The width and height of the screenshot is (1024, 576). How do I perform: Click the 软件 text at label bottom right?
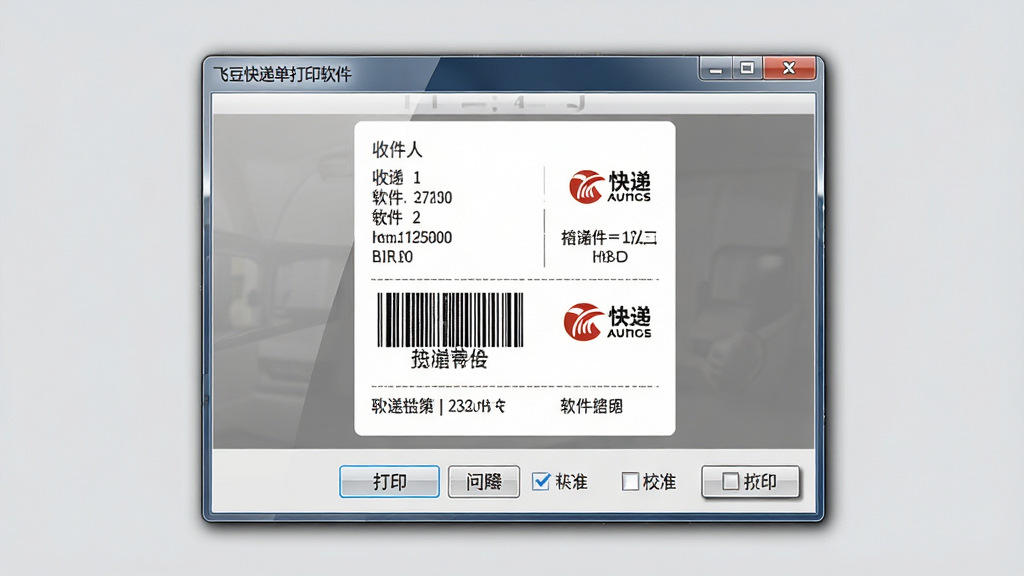(591, 406)
